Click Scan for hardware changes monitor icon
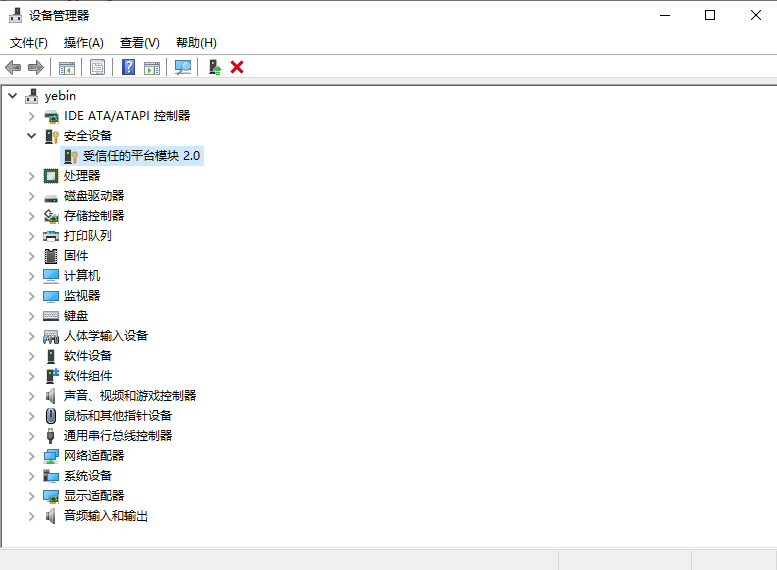Image resolution: width=777 pixels, height=570 pixels. pos(183,67)
